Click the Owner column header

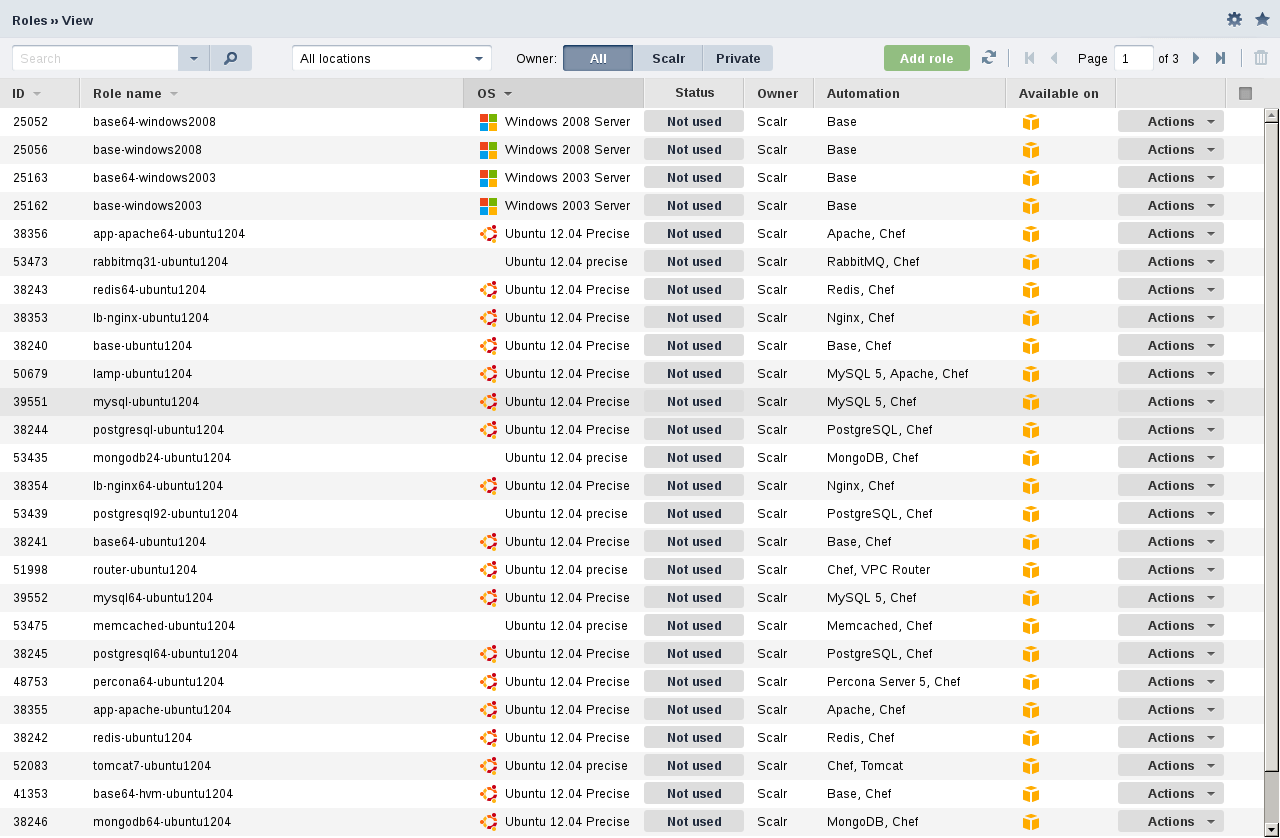[x=778, y=93]
